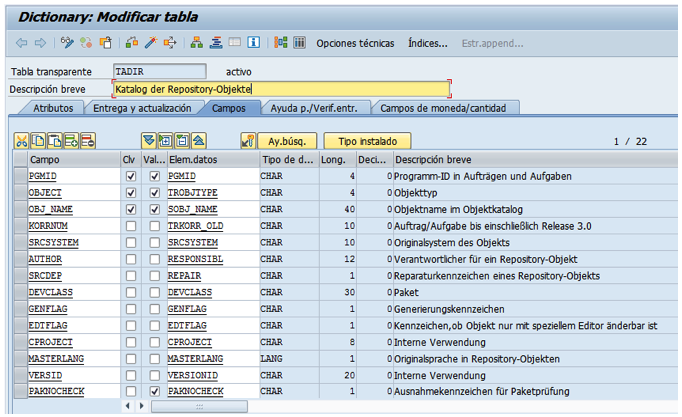This screenshot has height=417, width=682.
Task: Open the Other Object icon
Action: point(106,43)
